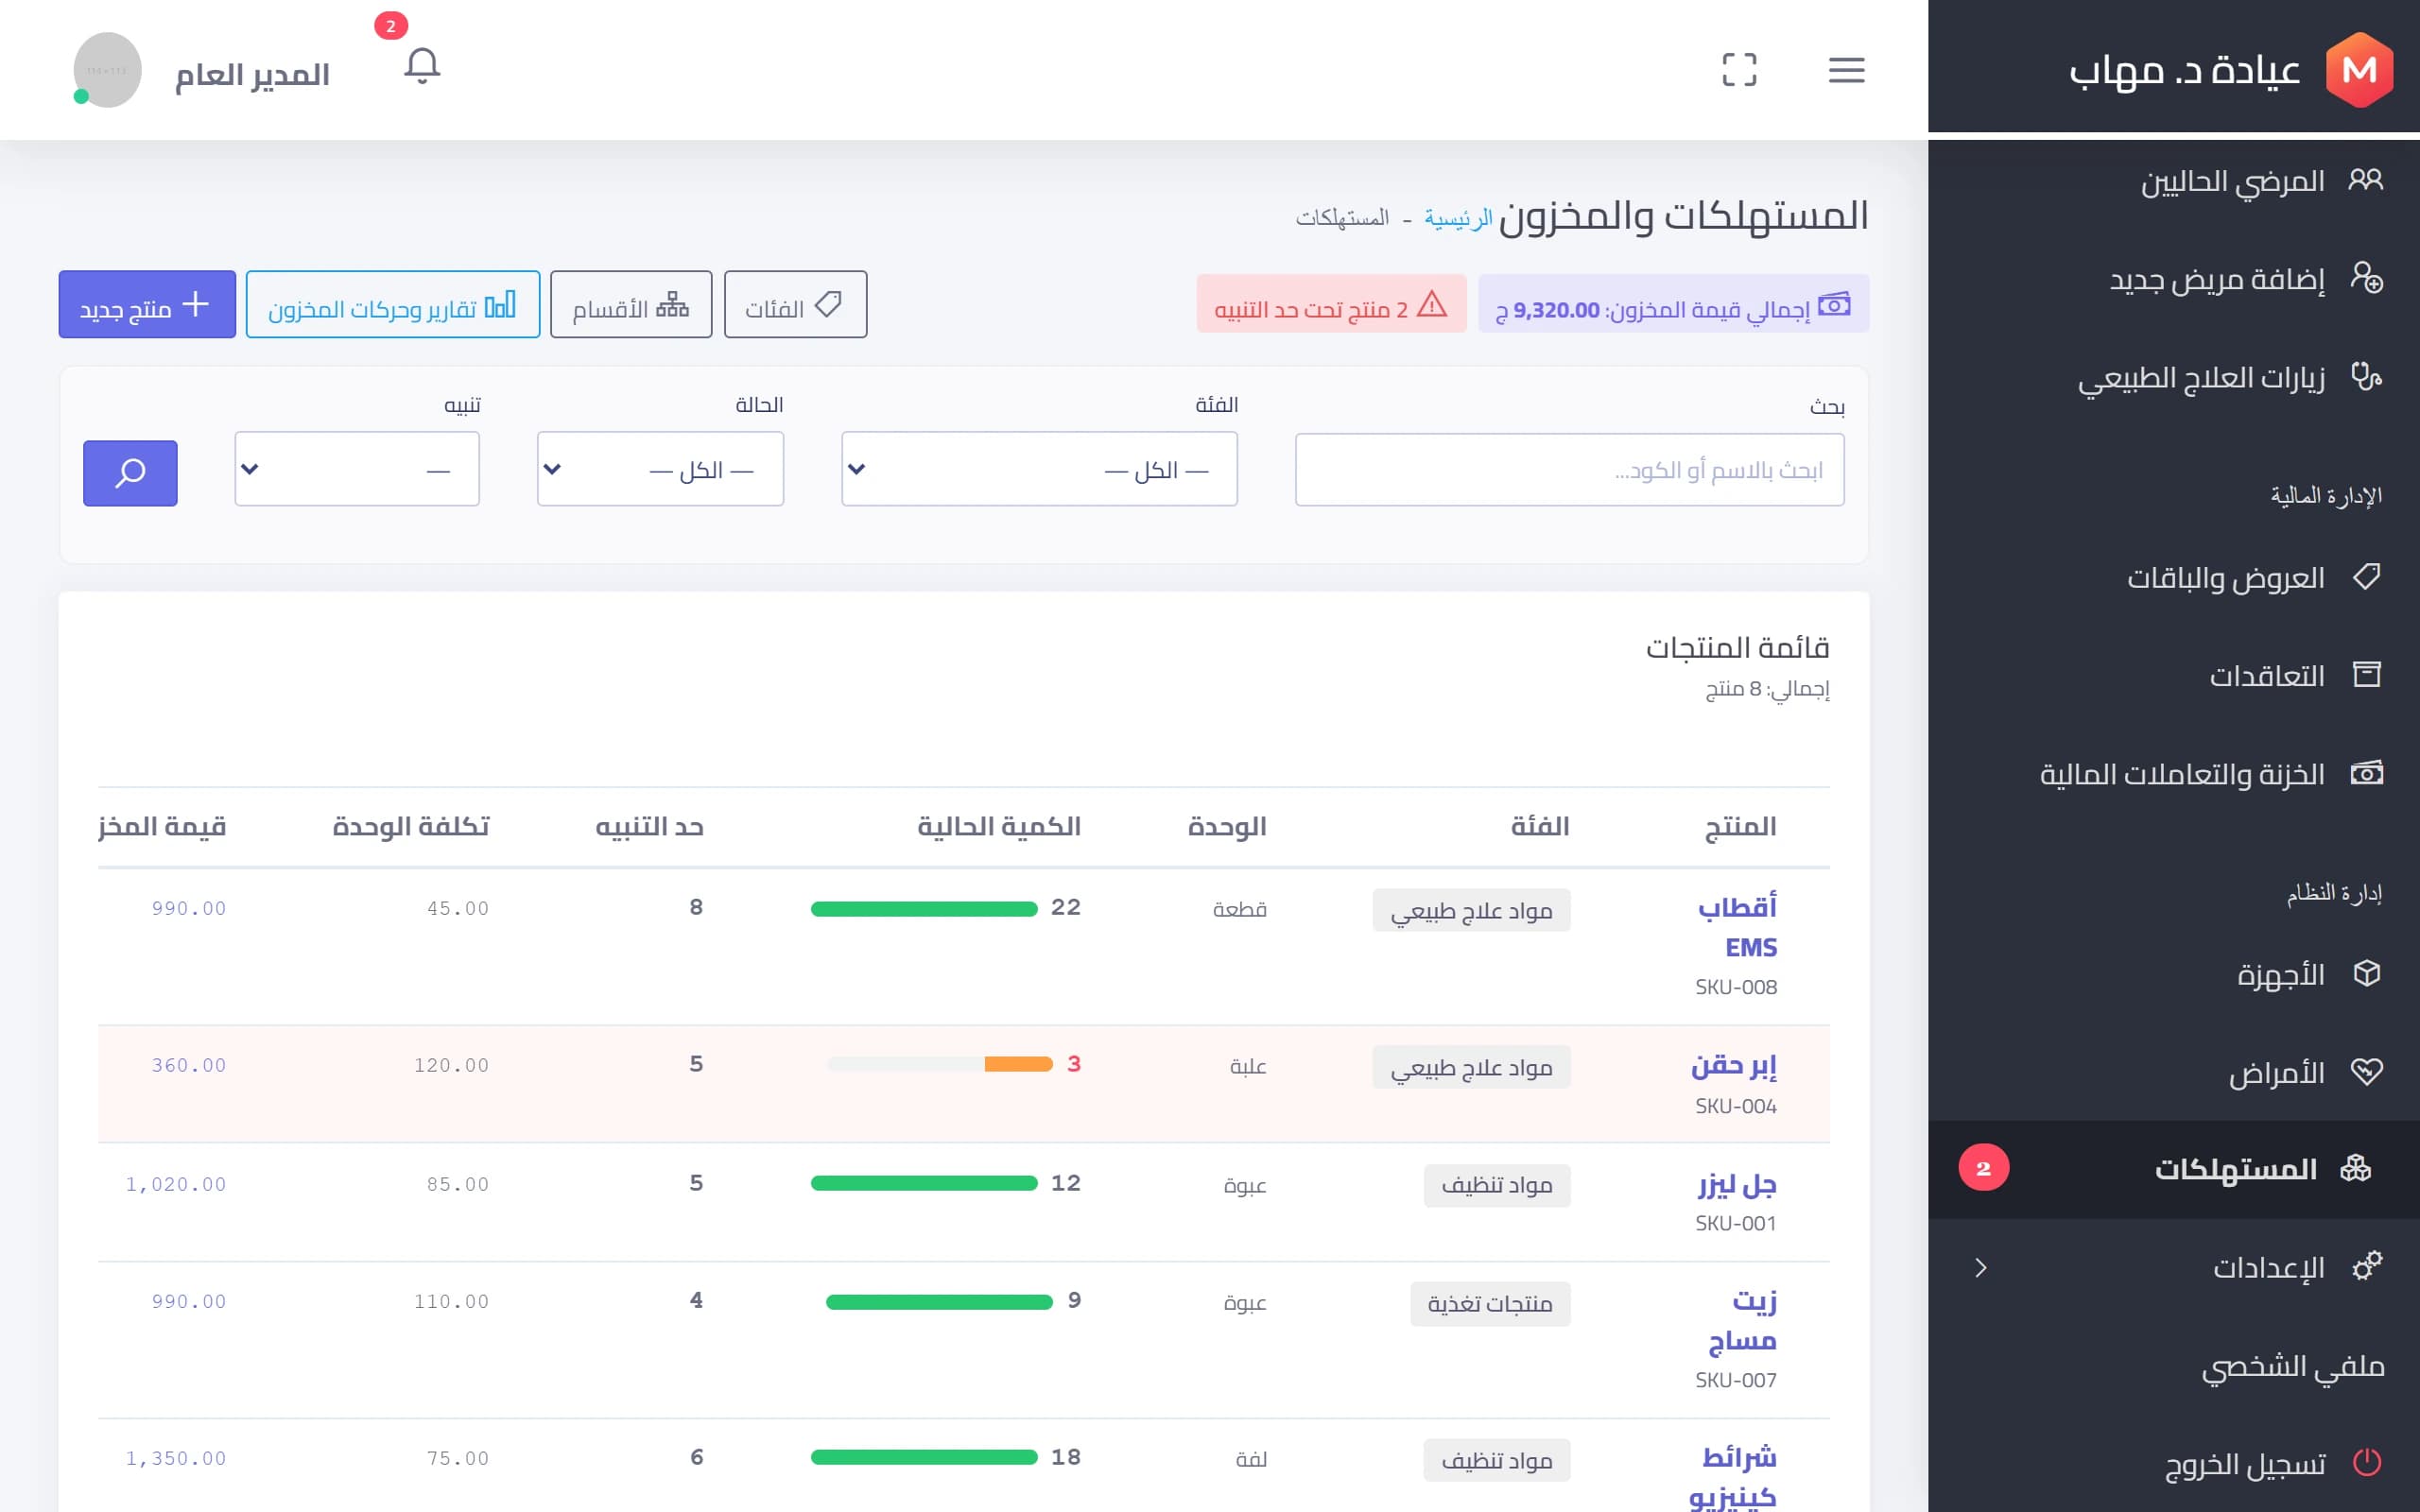Viewport: 2420px width, 1512px height.
Task: Click the stethoscope icon for زيارات العلاج الطبيعي
Action: (x=2365, y=377)
